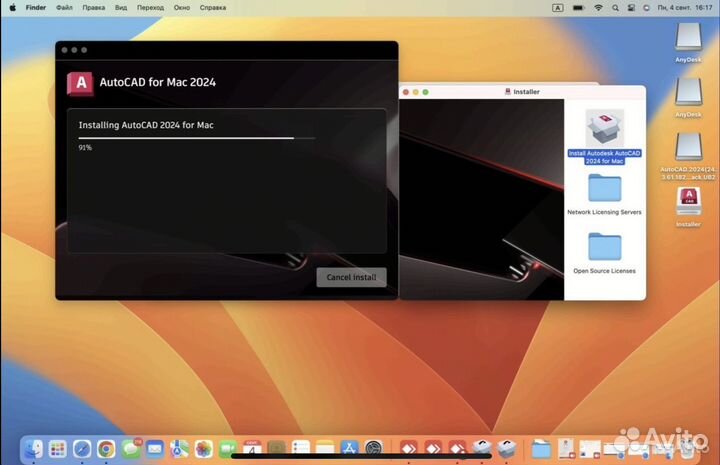Open the Файл menu

[x=64, y=7]
